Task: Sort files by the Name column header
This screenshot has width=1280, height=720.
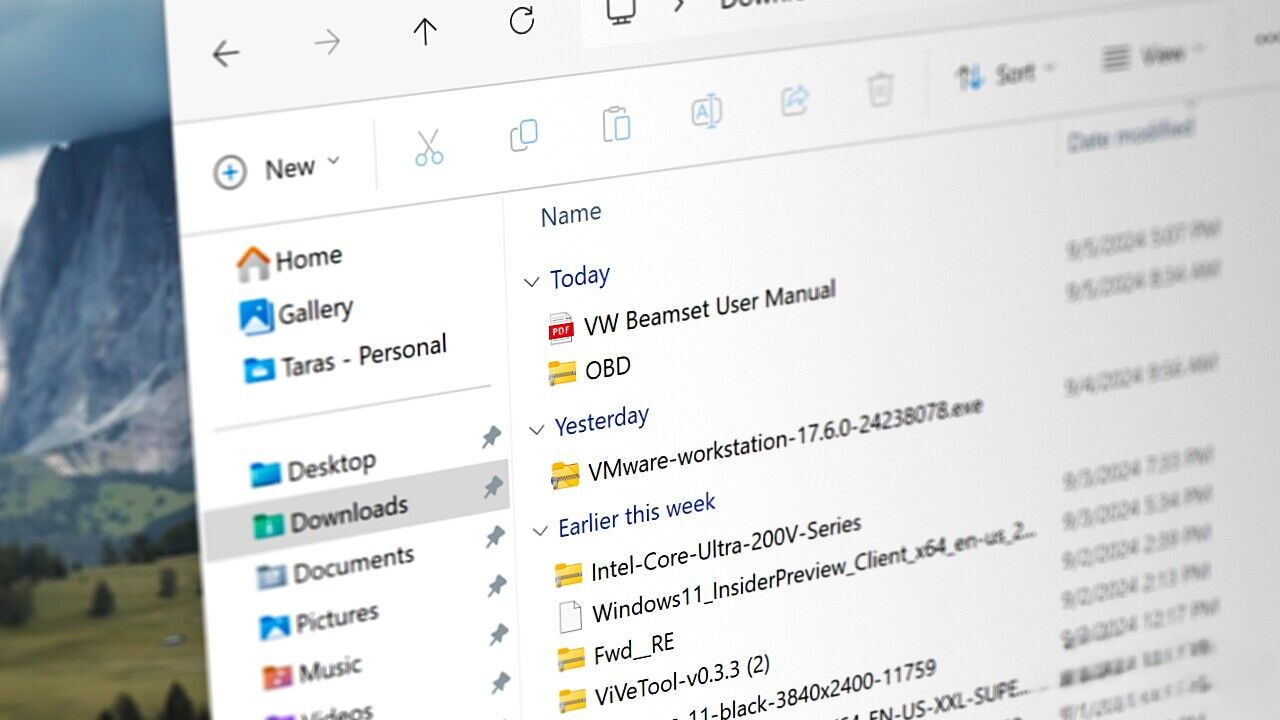Action: [x=571, y=214]
